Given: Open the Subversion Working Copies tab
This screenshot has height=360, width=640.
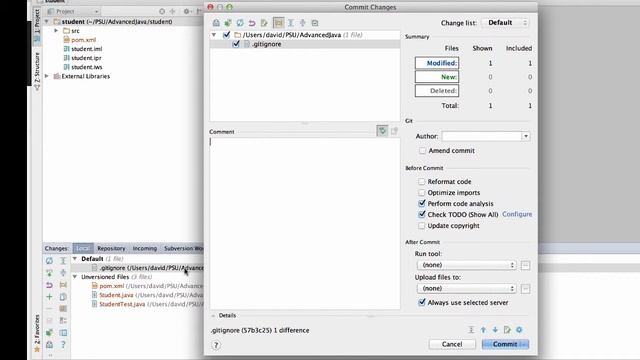Looking at the screenshot, I should click(x=183, y=248).
